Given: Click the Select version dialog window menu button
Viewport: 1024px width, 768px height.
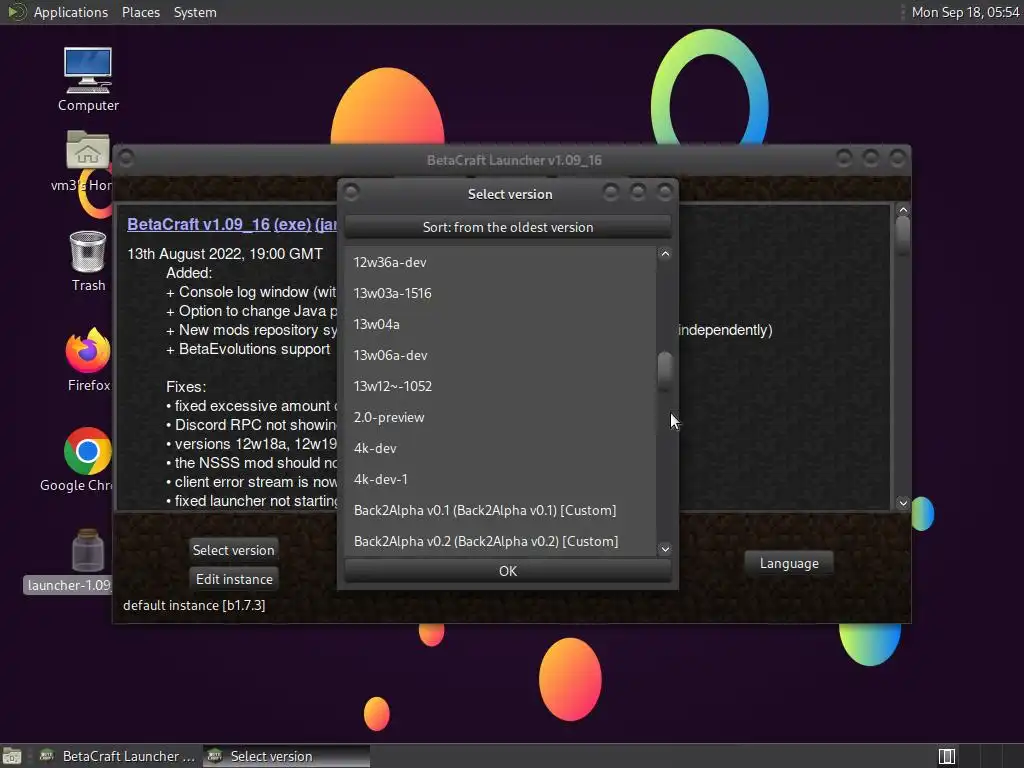Looking at the screenshot, I should (x=351, y=192).
